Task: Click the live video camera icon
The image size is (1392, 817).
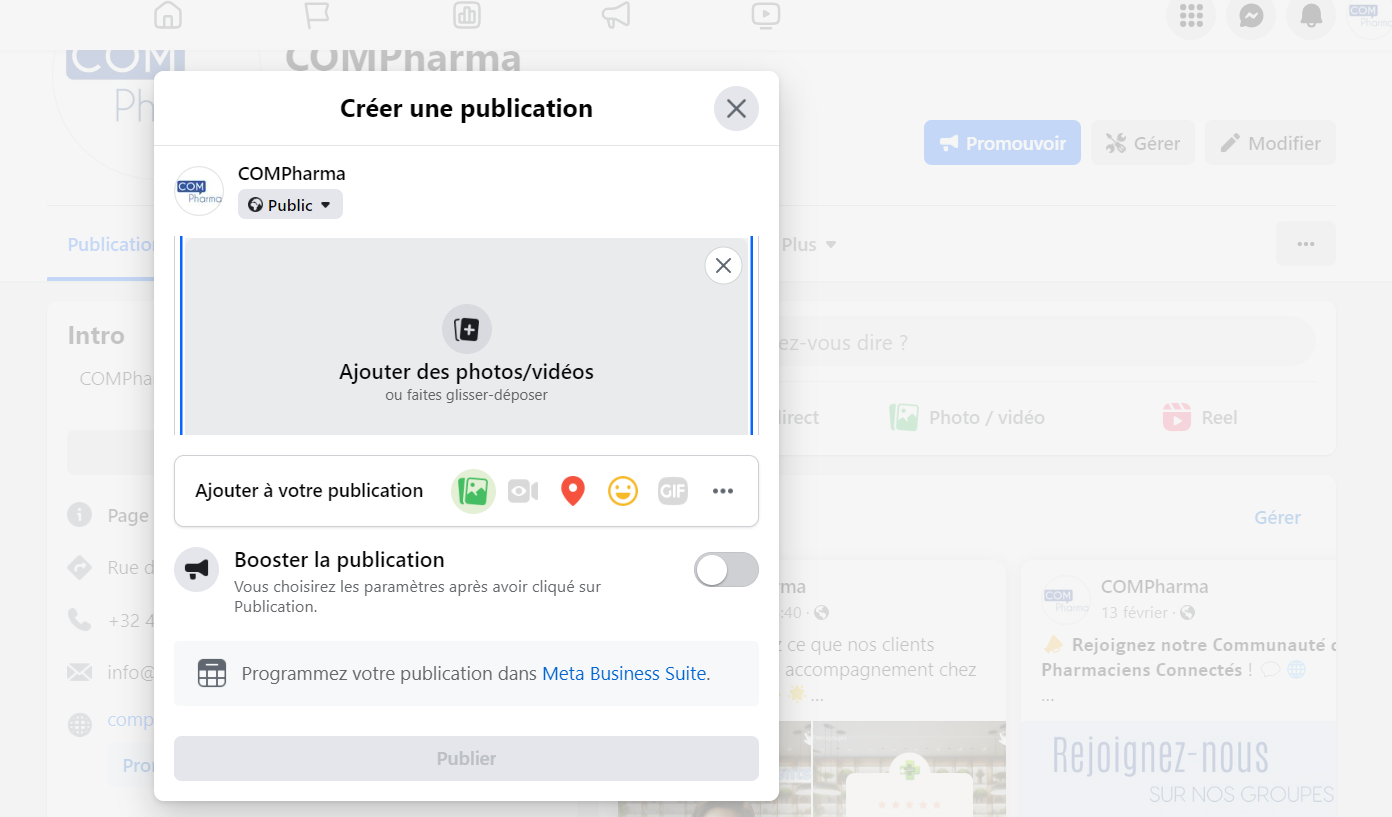Action: coord(523,491)
